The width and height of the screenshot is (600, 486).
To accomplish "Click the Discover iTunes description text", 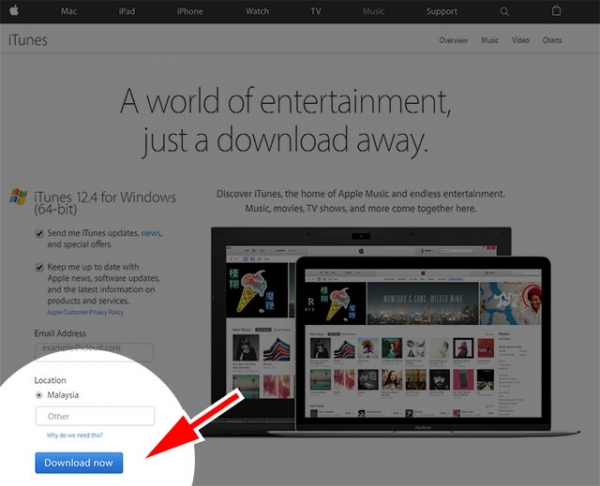I will pyautogui.click(x=360, y=201).
